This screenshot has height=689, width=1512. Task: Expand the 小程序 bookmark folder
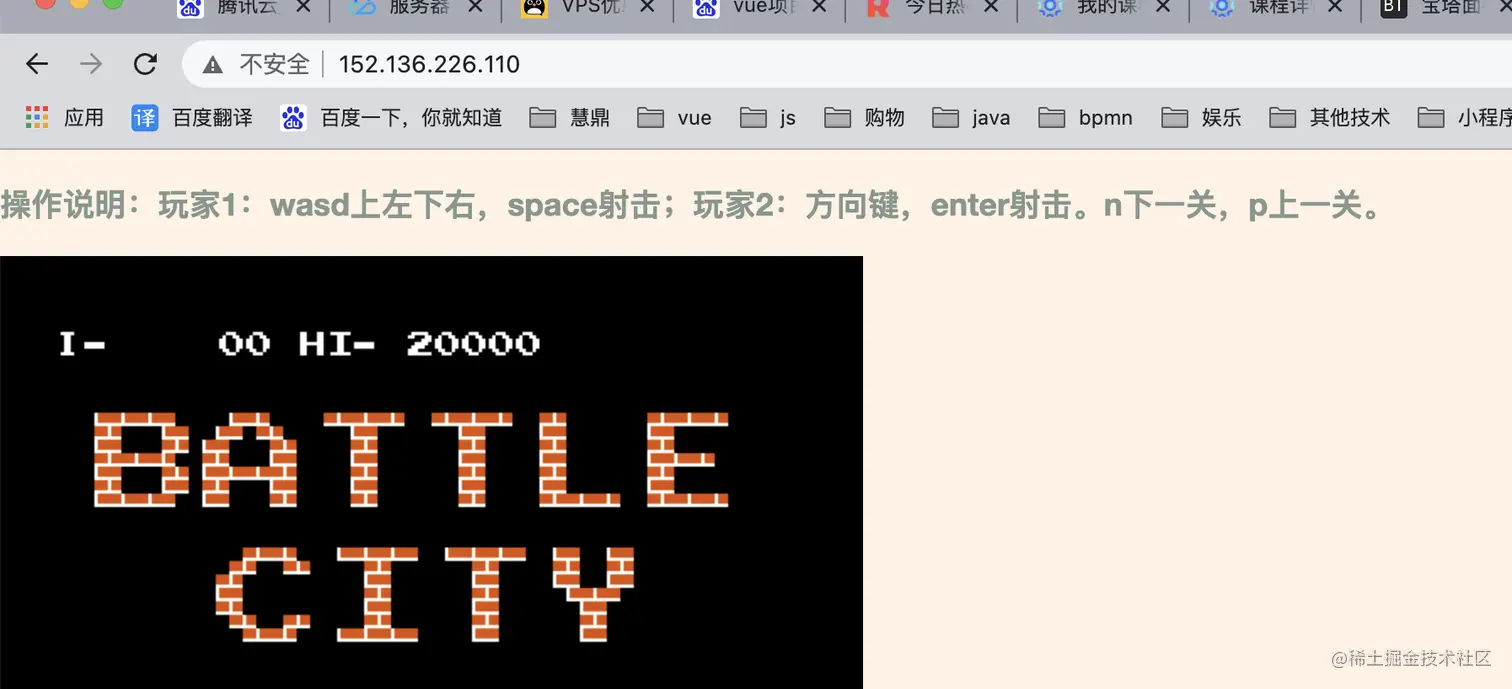click(x=1465, y=118)
